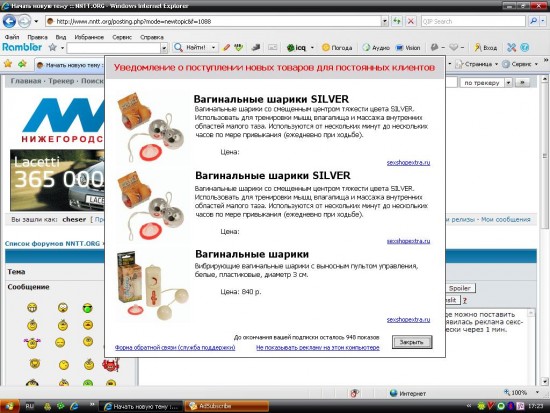Screen dimensions: 550x413
Task: Click the green Refresh arrows icon
Action: coord(397,21)
